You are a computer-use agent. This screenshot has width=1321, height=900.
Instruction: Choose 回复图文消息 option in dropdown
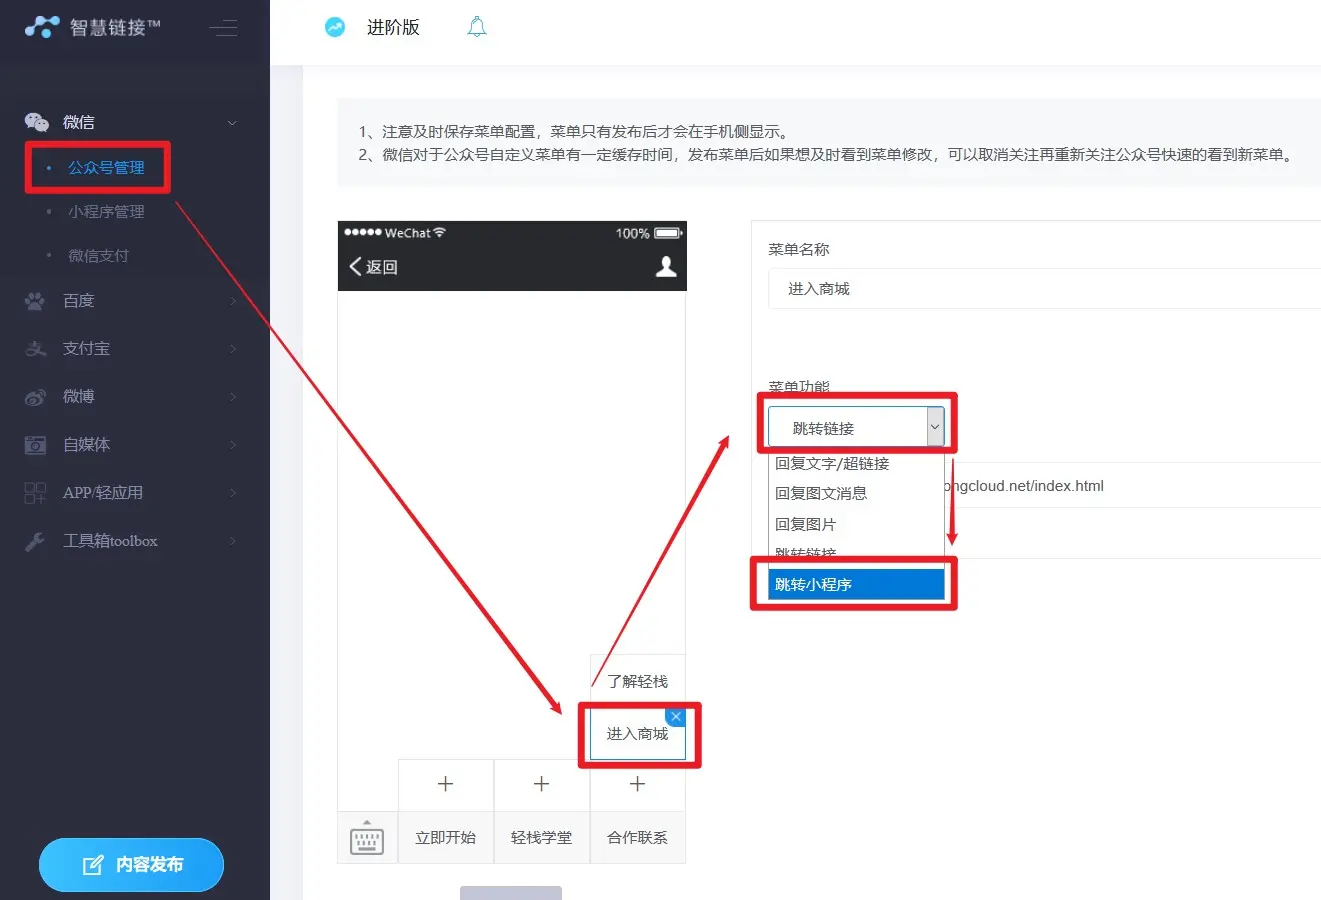(821, 493)
